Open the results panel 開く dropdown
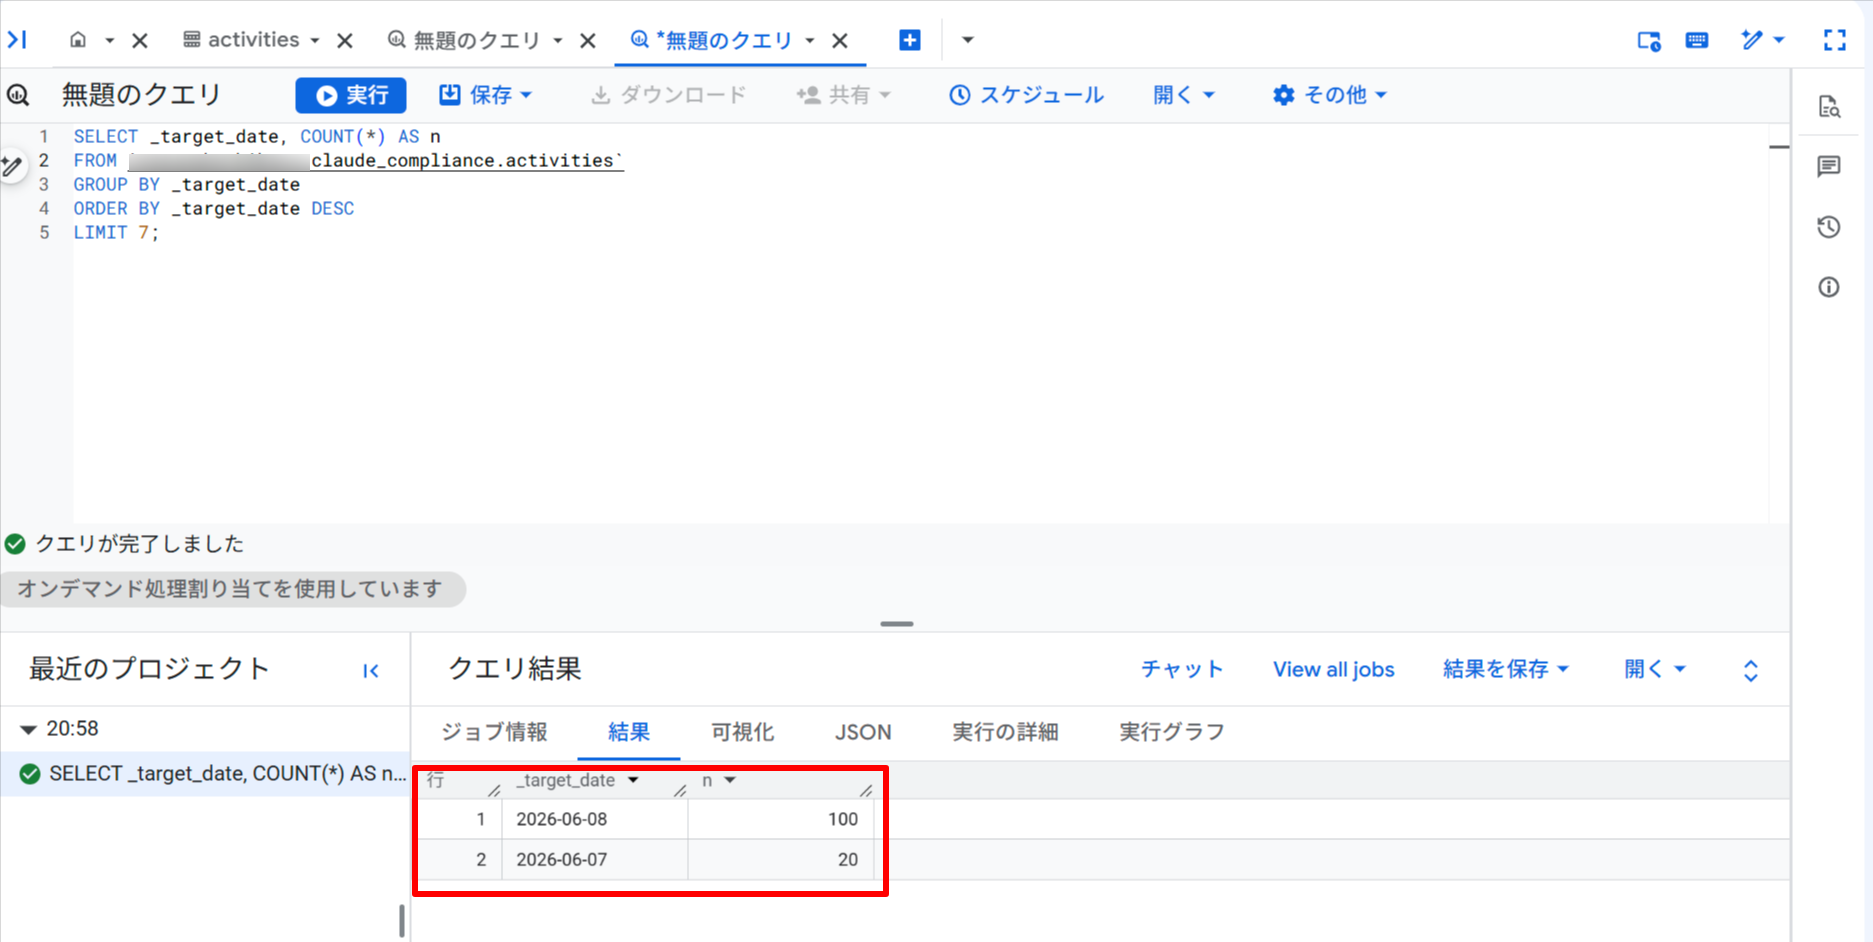The image size is (1873, 942). pos(1655,669)
